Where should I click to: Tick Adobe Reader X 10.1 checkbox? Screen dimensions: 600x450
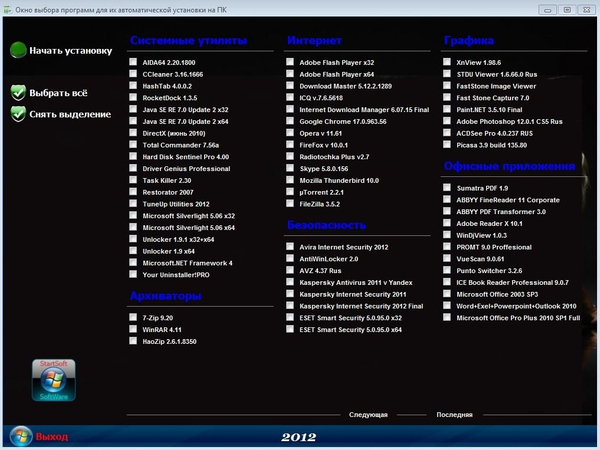[x=447, y=223]
